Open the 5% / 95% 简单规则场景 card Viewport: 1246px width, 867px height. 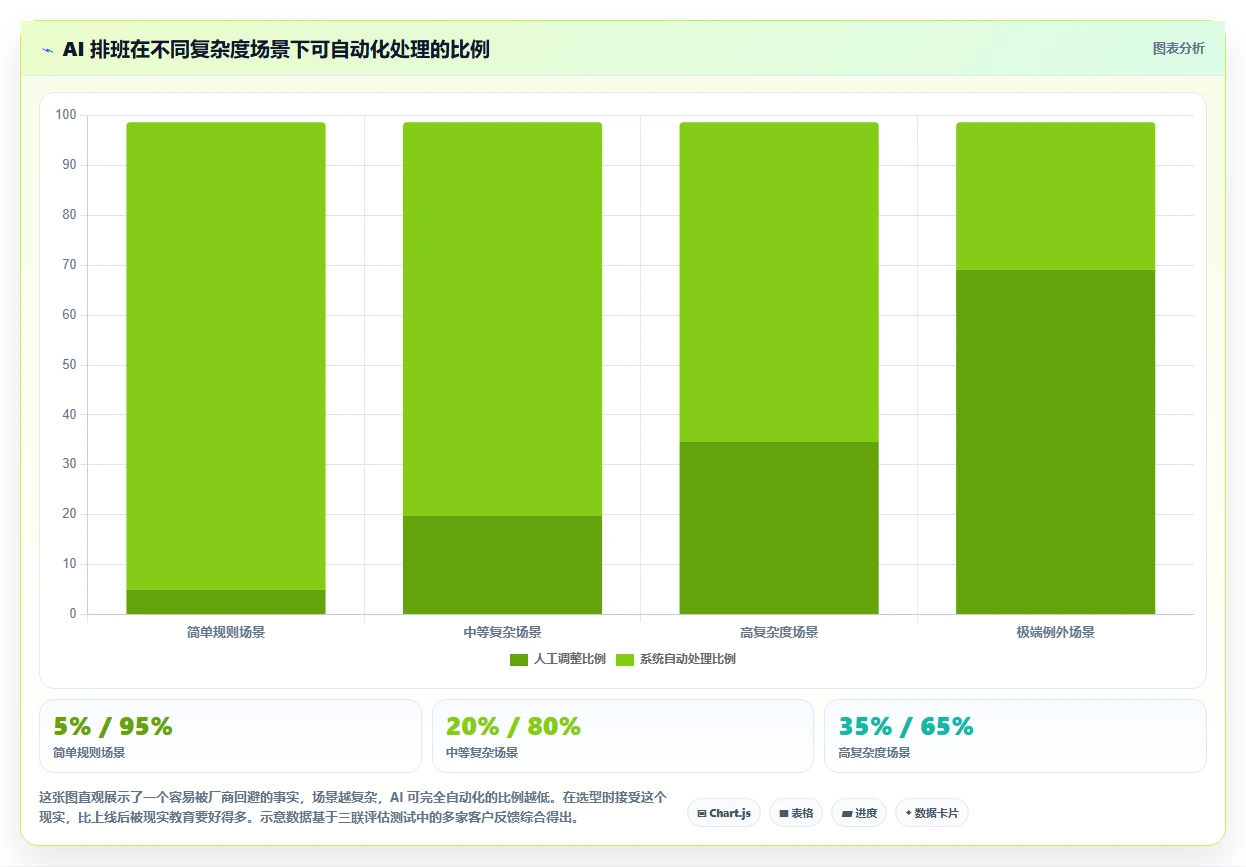tap(230, 736)
